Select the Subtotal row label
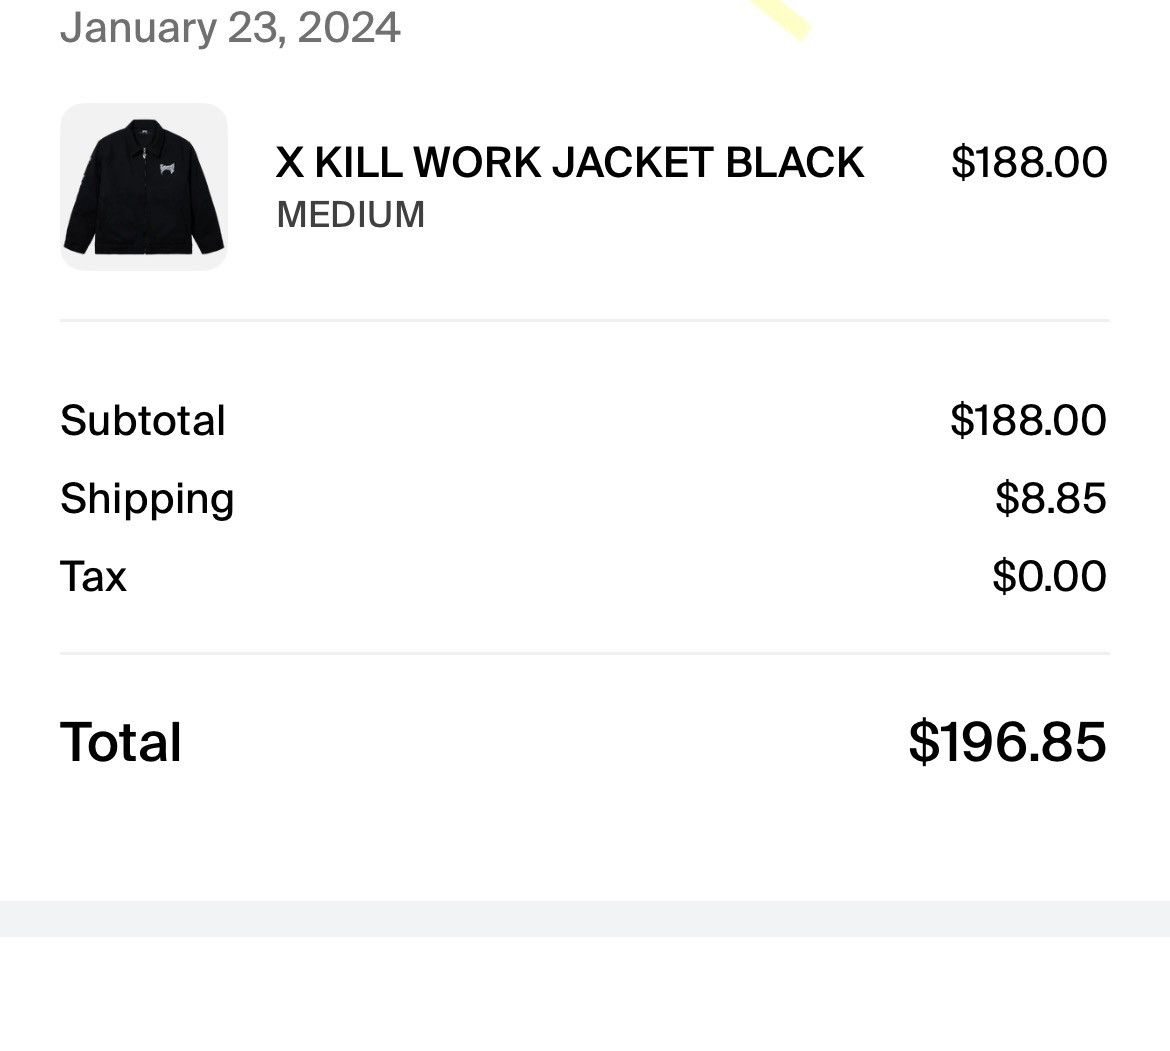Viewport: 1170px width, 1051px height. (x=141, y=420)
